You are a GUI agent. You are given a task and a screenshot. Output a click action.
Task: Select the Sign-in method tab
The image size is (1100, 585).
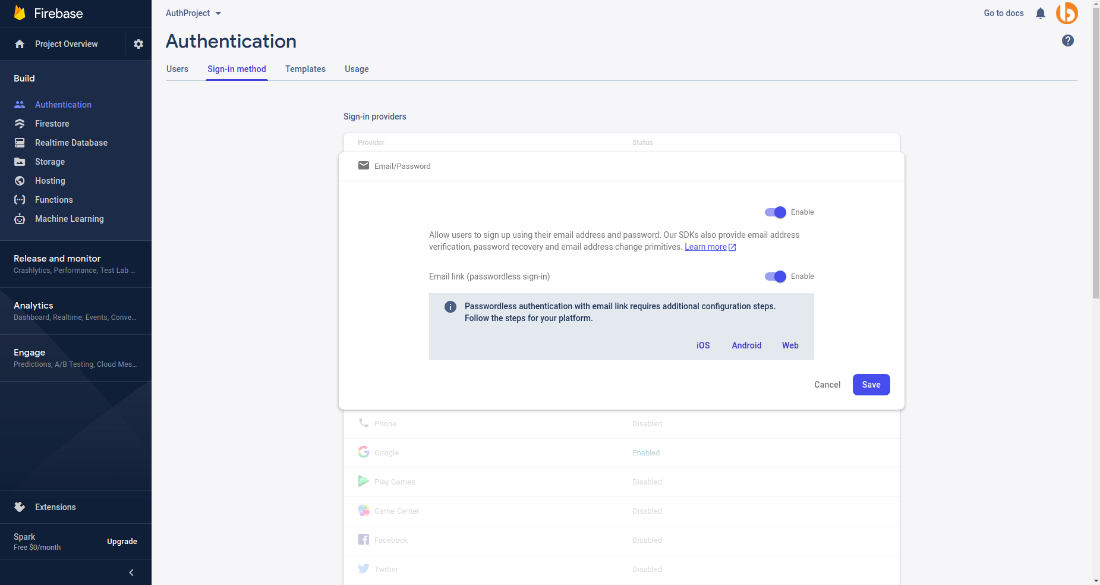[x=236, y=69]
